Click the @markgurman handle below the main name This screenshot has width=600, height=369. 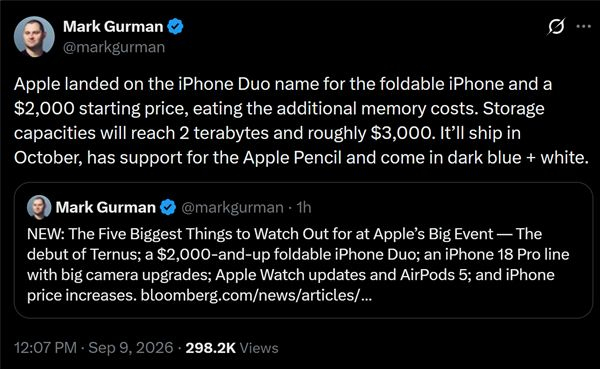coord(114,47)
